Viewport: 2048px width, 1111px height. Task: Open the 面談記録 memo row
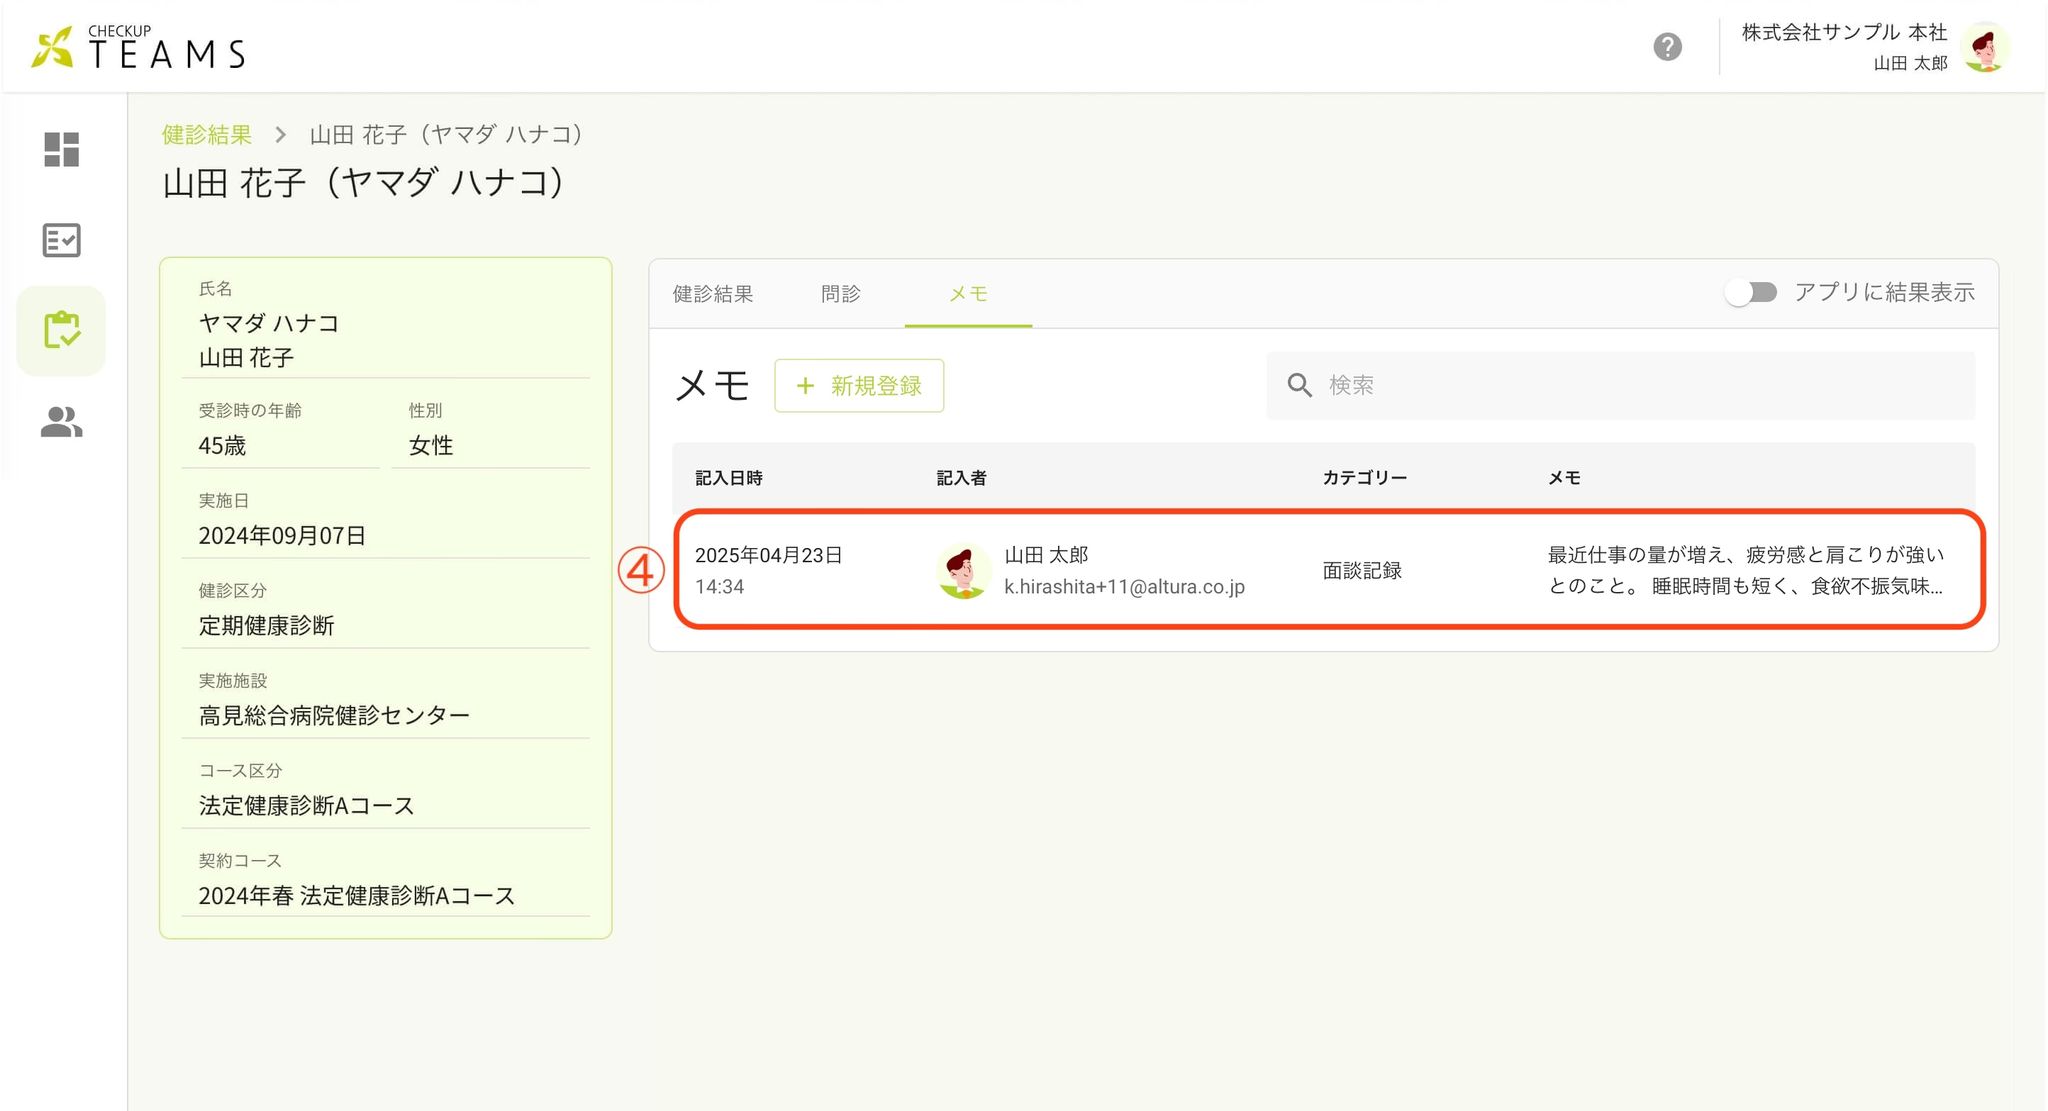click(1361, 571)
